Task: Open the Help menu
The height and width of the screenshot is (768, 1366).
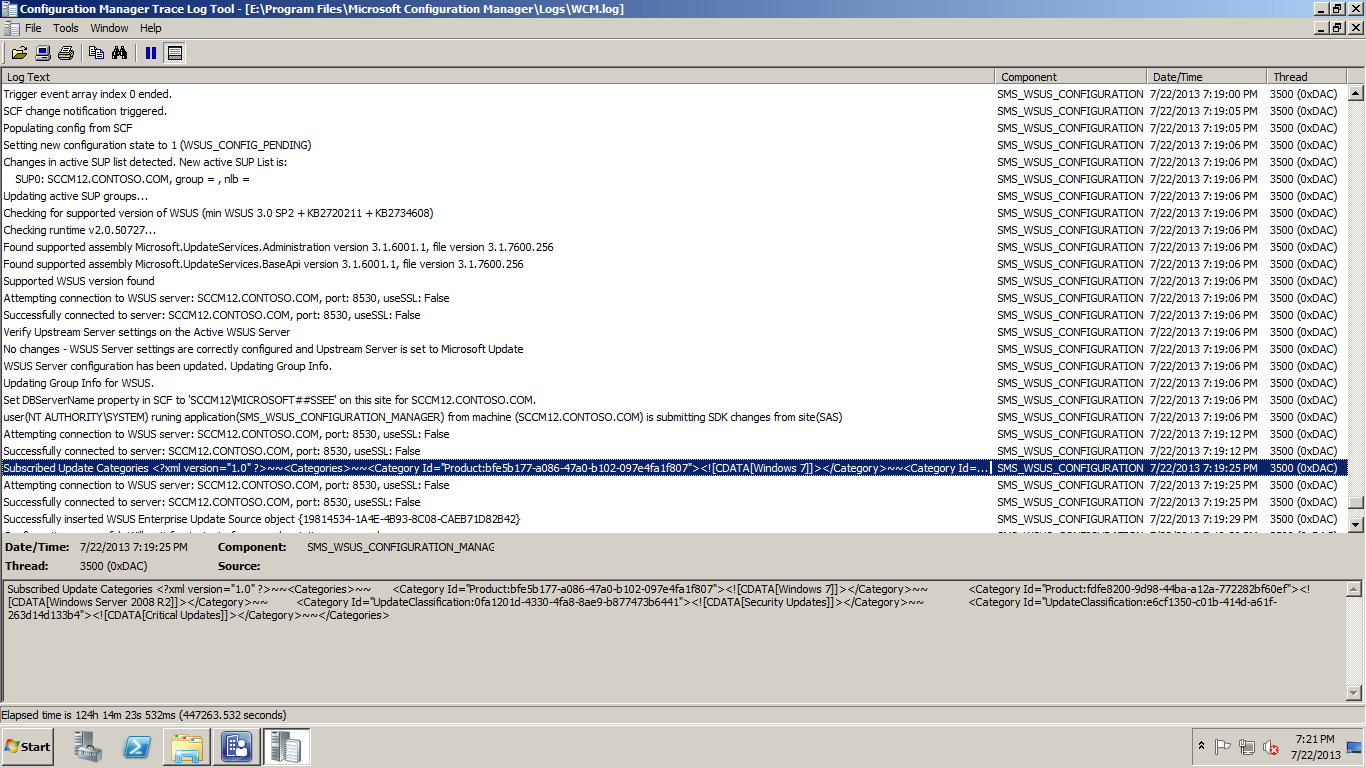Action: [151, 28]
